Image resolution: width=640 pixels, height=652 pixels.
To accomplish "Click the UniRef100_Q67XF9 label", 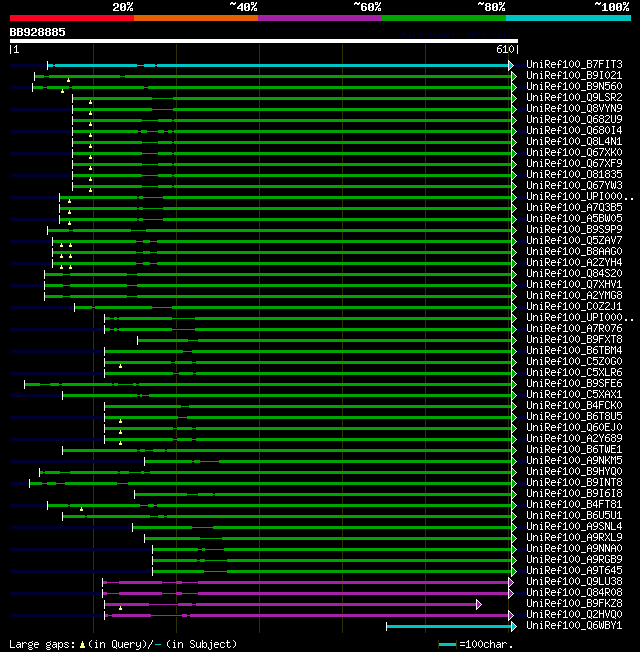I will click(x=574, y=163).
